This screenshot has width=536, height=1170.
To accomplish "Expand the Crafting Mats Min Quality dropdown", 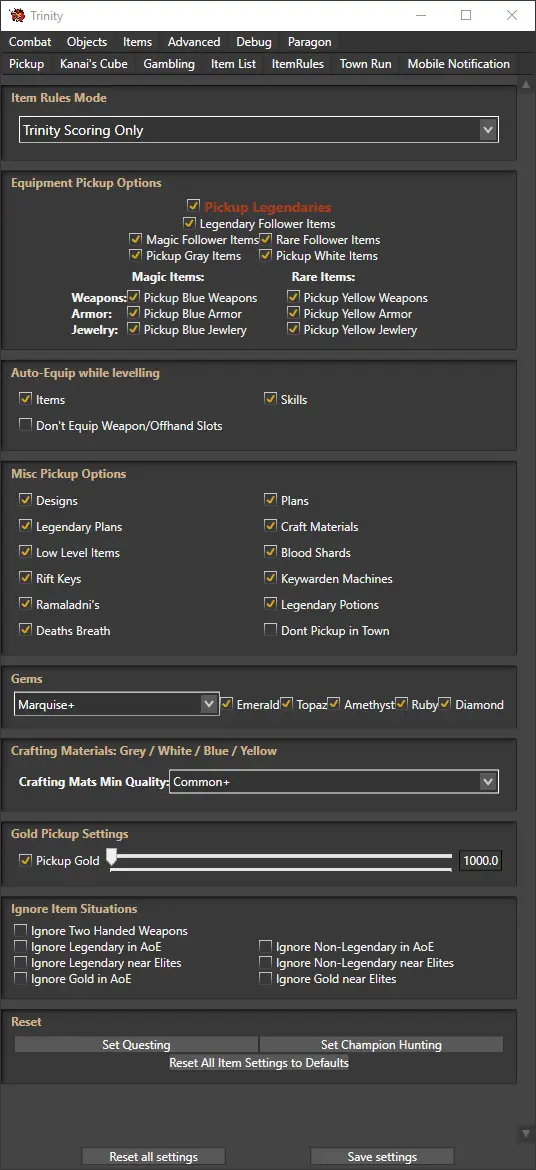I will pos(334,782).
